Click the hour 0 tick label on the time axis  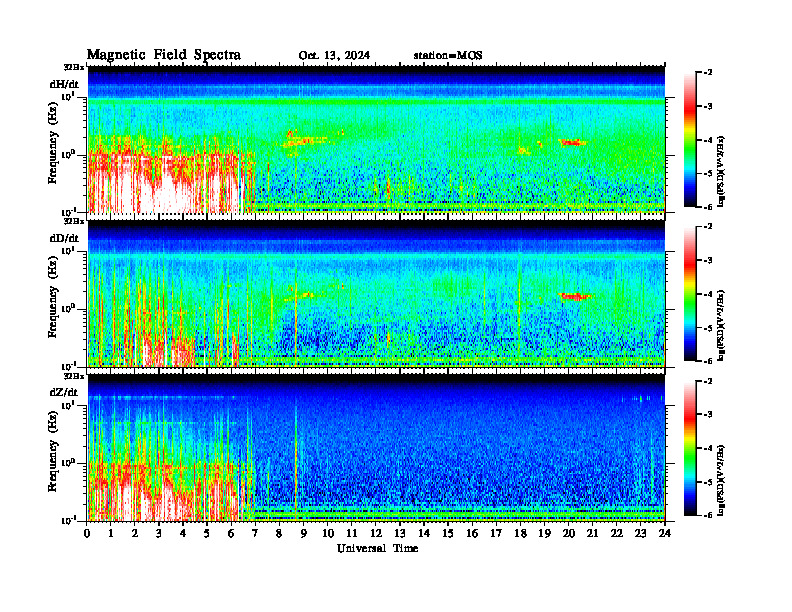(x=87, y=533)
